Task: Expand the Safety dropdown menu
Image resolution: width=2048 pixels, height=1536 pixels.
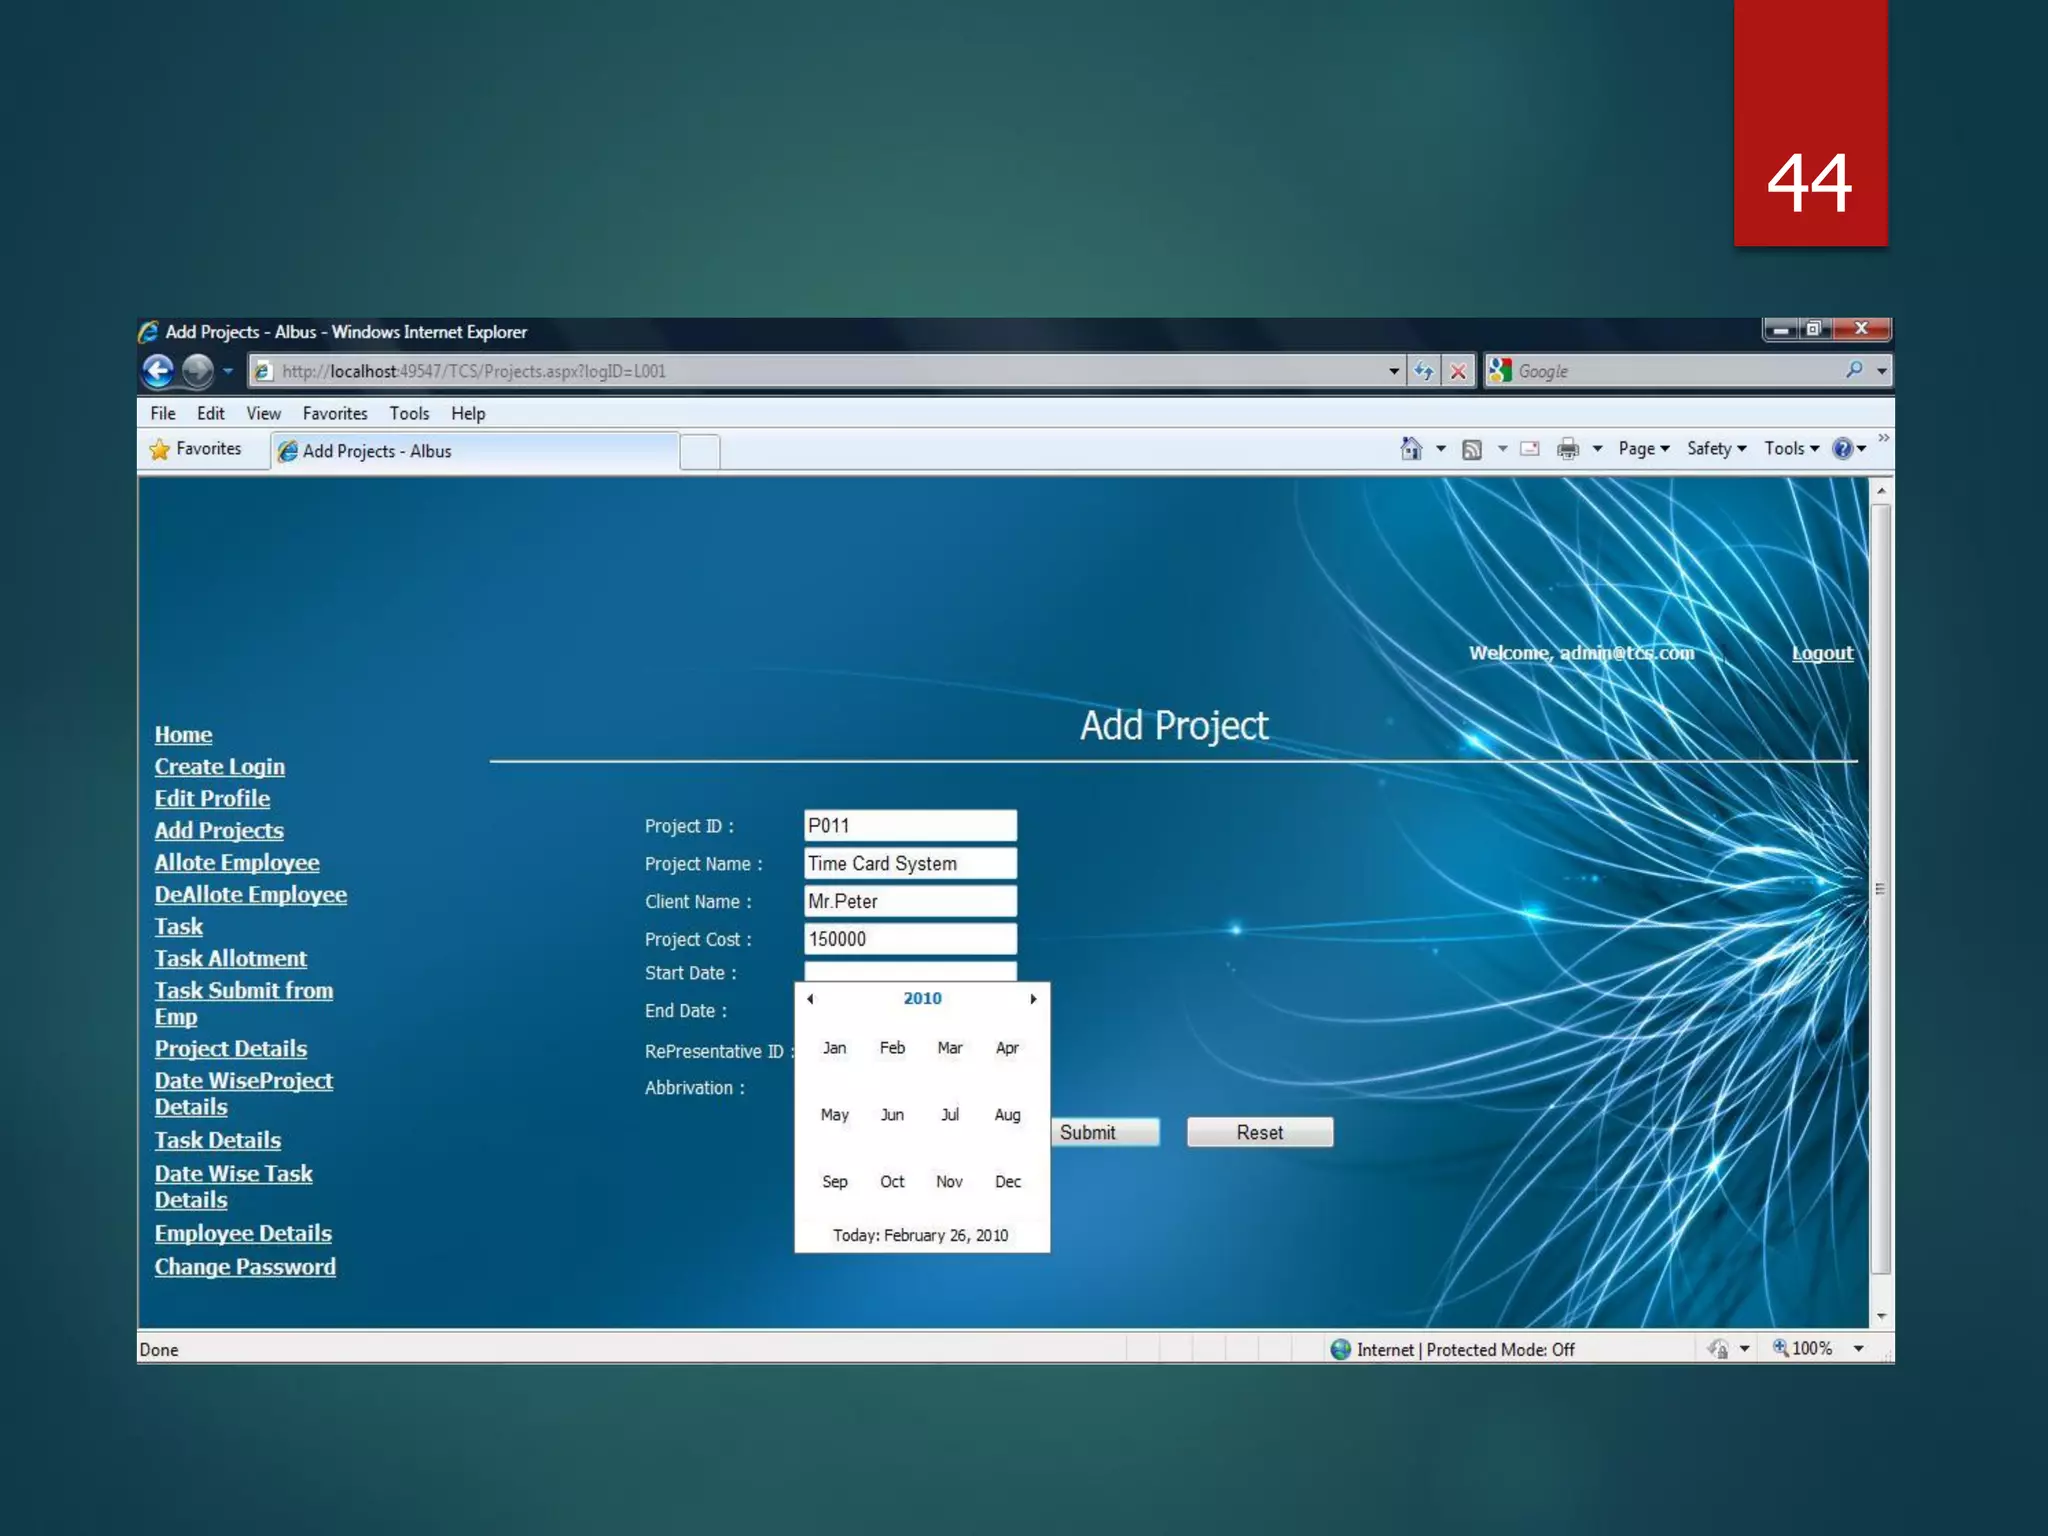Action: pyautogui.click(x=1715, y=449)
